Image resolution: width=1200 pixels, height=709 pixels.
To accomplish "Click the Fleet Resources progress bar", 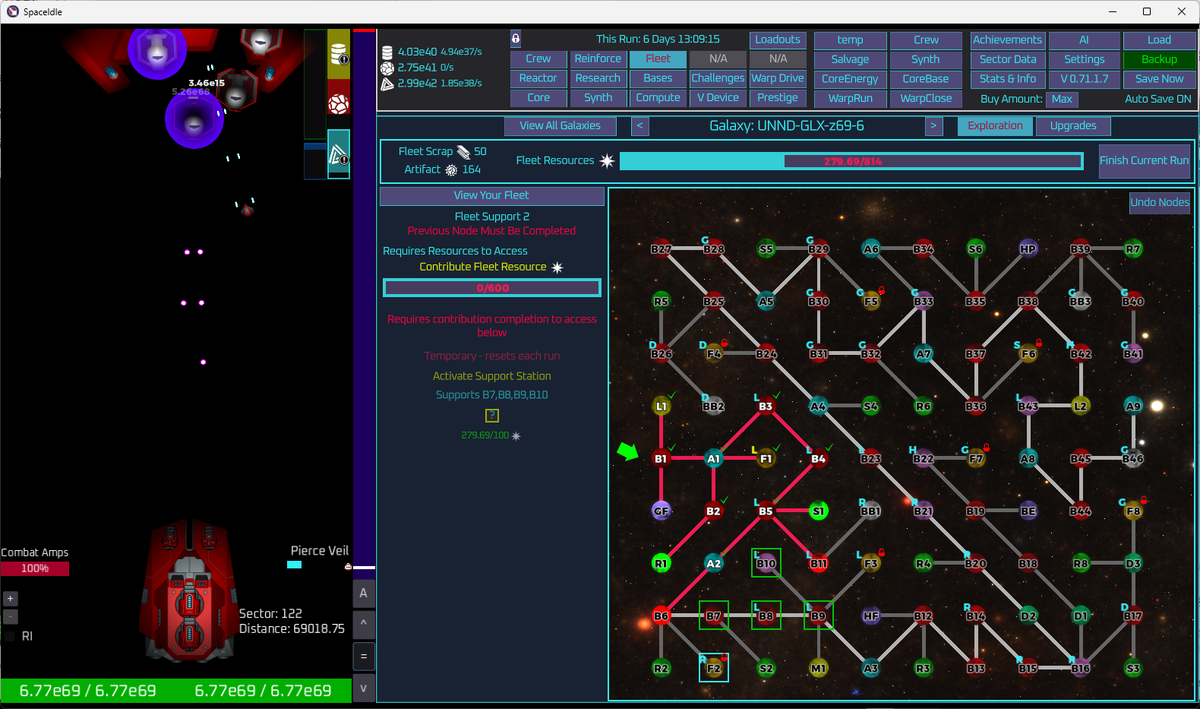I will point(851,161).
